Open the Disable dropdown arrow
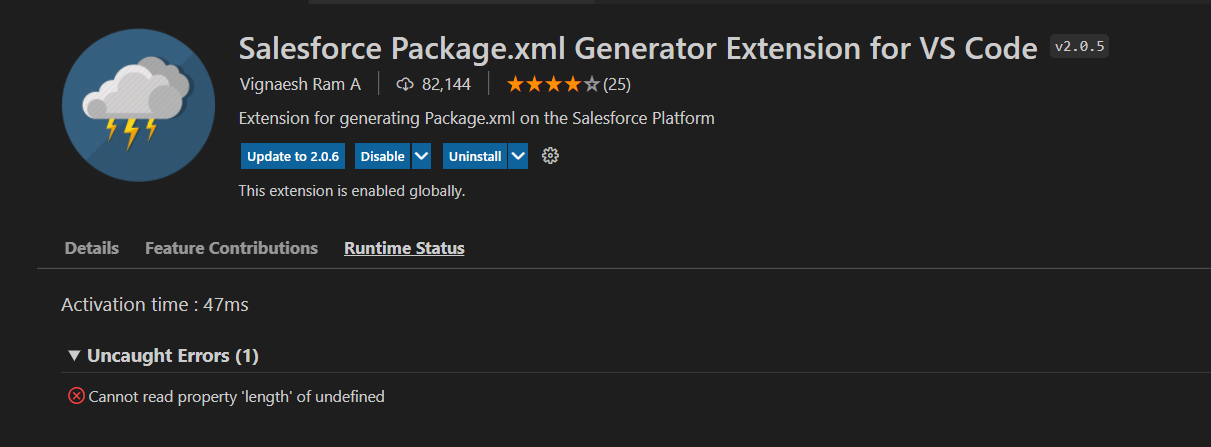Image resolution: width=1211 pixels, height=447 pixels. (x=421, y=157)
